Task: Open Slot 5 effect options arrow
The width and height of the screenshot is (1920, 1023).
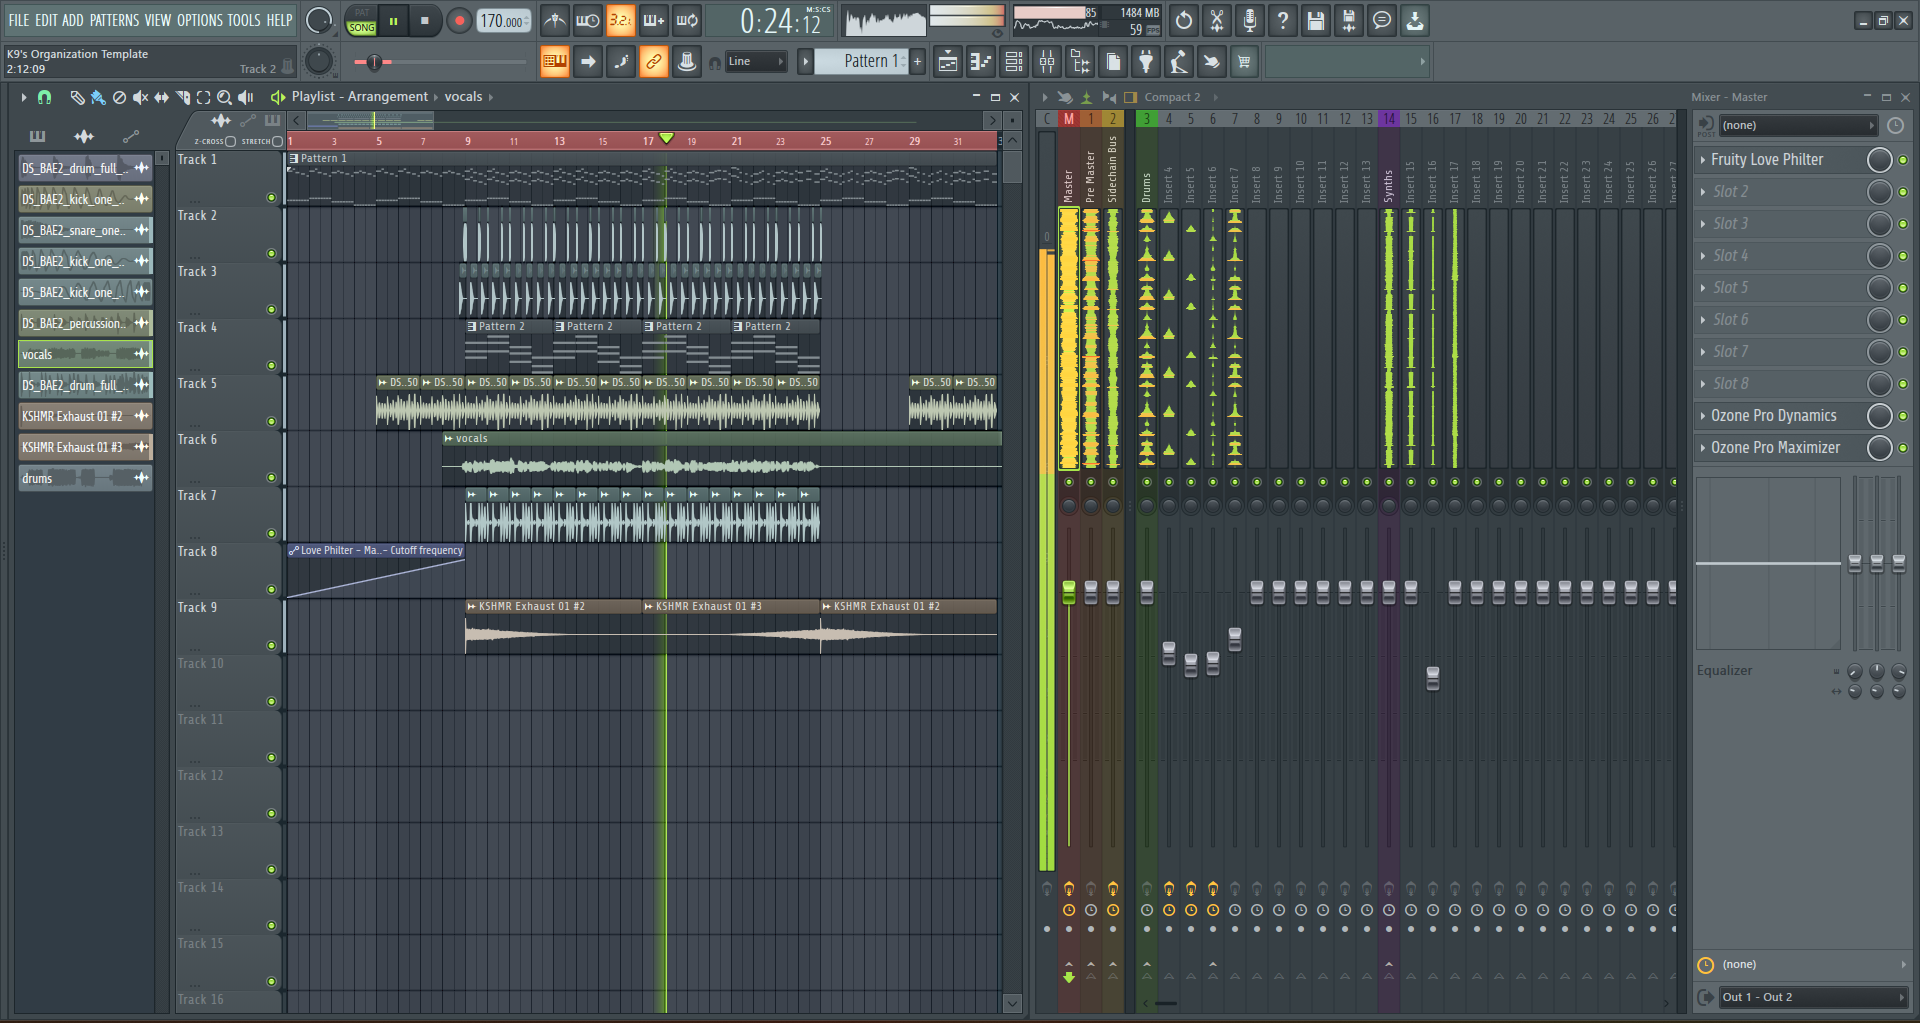Action: click(x=1703, y=288)
